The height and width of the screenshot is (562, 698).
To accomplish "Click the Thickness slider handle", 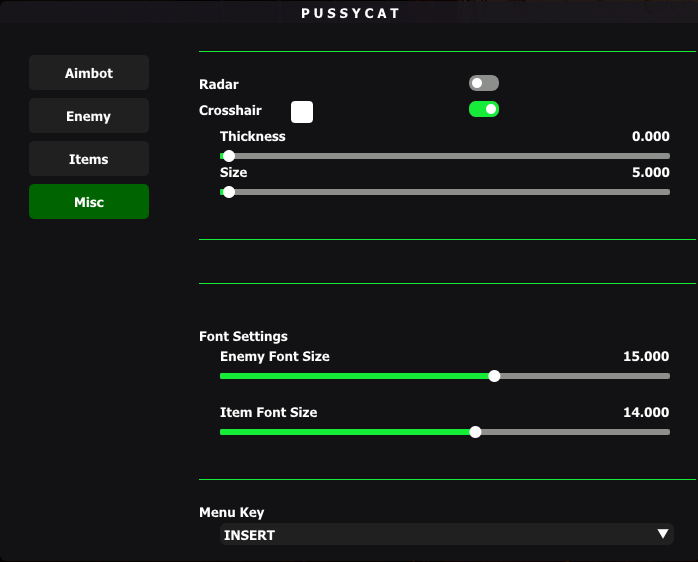I will (x=229, y=156).
